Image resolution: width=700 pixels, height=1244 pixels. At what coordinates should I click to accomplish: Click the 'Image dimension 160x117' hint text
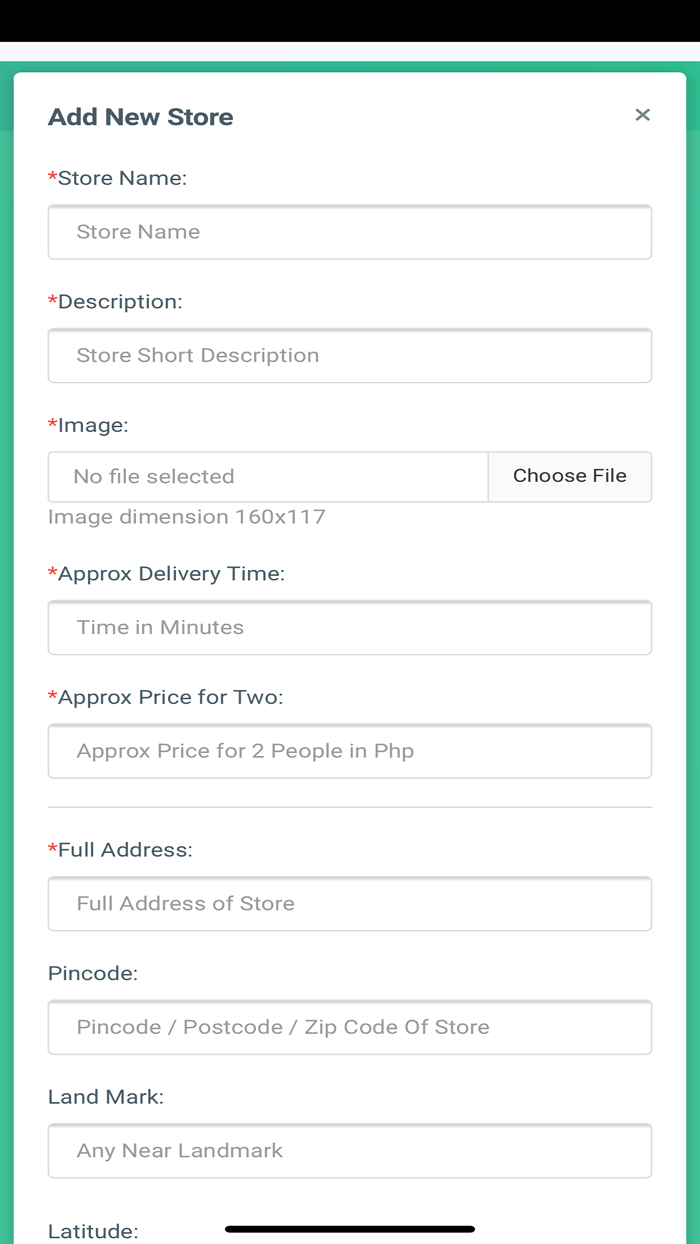(x=187, y=517)
